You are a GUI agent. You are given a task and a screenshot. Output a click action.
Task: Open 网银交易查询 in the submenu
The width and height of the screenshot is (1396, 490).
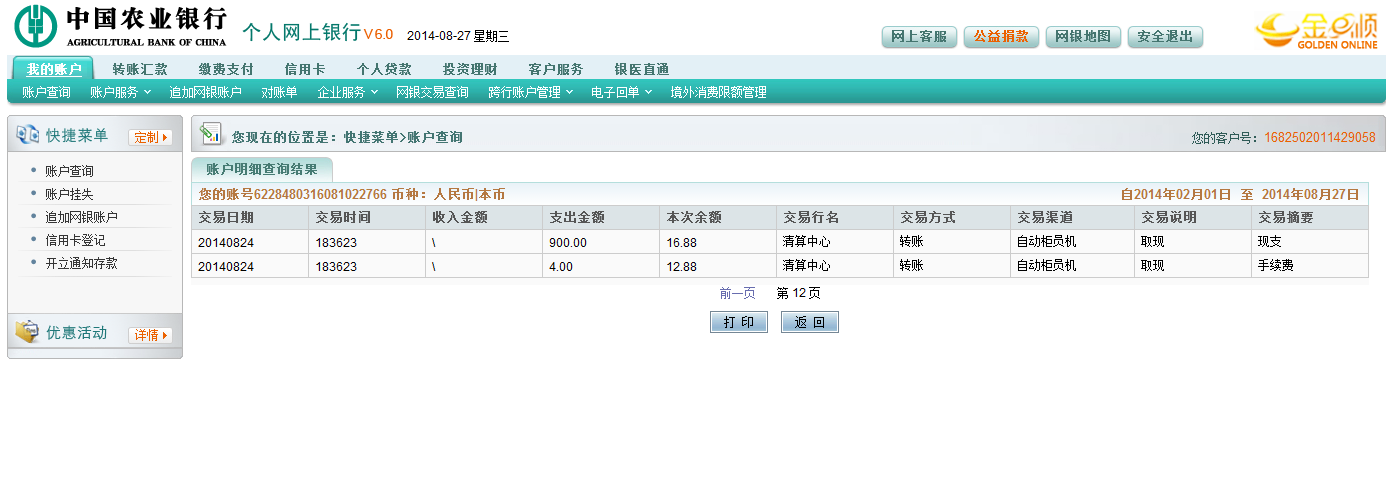432,92
